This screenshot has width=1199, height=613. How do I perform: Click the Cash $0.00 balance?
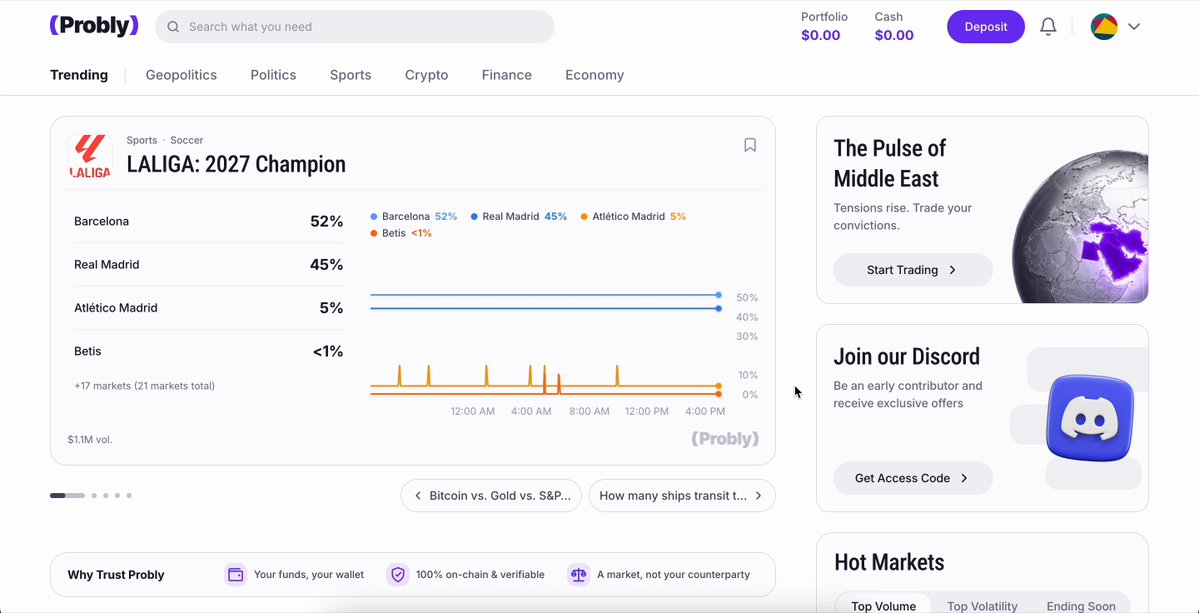tap(894, 26)
